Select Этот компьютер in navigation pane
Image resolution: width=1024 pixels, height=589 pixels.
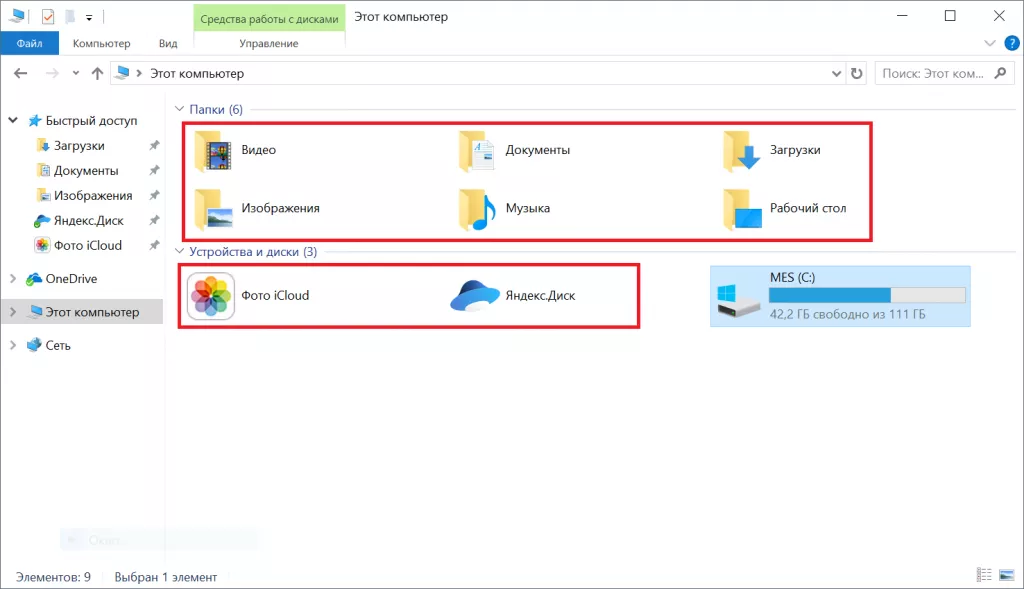[83, 312]
